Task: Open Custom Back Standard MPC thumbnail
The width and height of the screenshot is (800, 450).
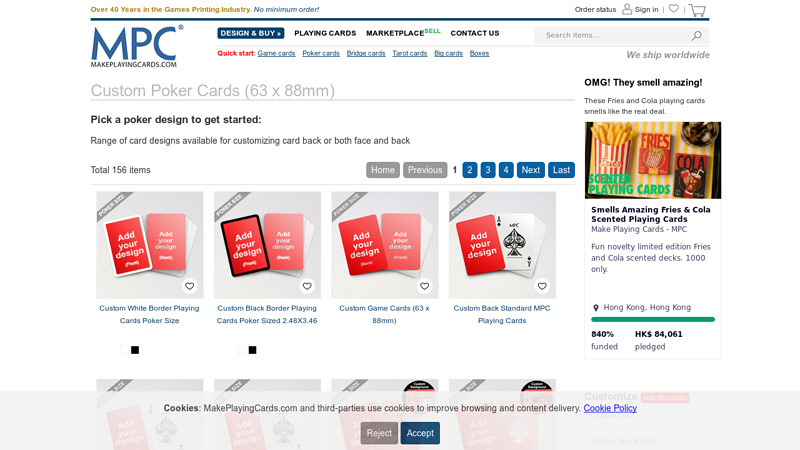Action: point(502,245)
